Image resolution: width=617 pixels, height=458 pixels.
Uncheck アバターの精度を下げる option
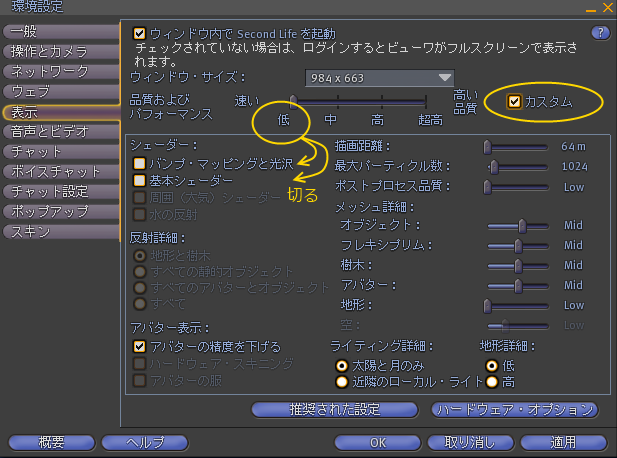pos(139,347)
